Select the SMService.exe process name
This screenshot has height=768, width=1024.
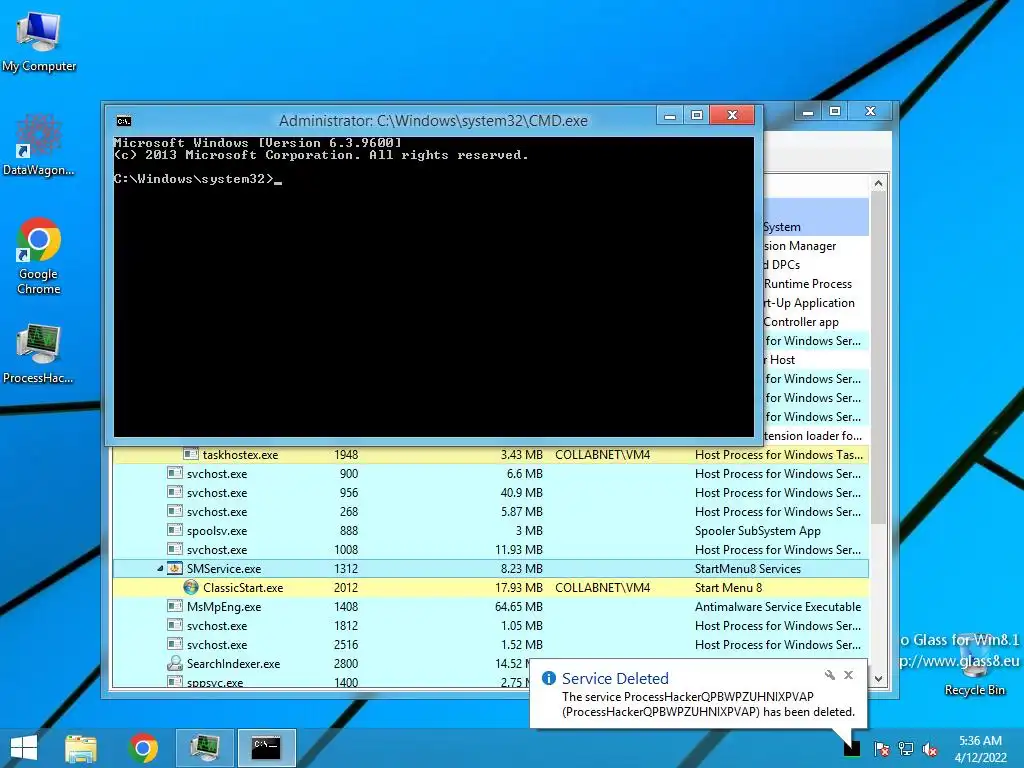coord(224,568)
